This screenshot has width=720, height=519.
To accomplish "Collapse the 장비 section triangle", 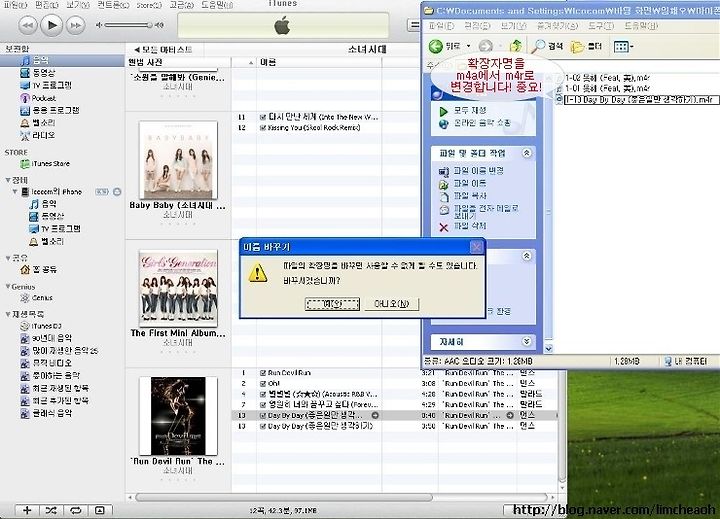I will point(8,180).
